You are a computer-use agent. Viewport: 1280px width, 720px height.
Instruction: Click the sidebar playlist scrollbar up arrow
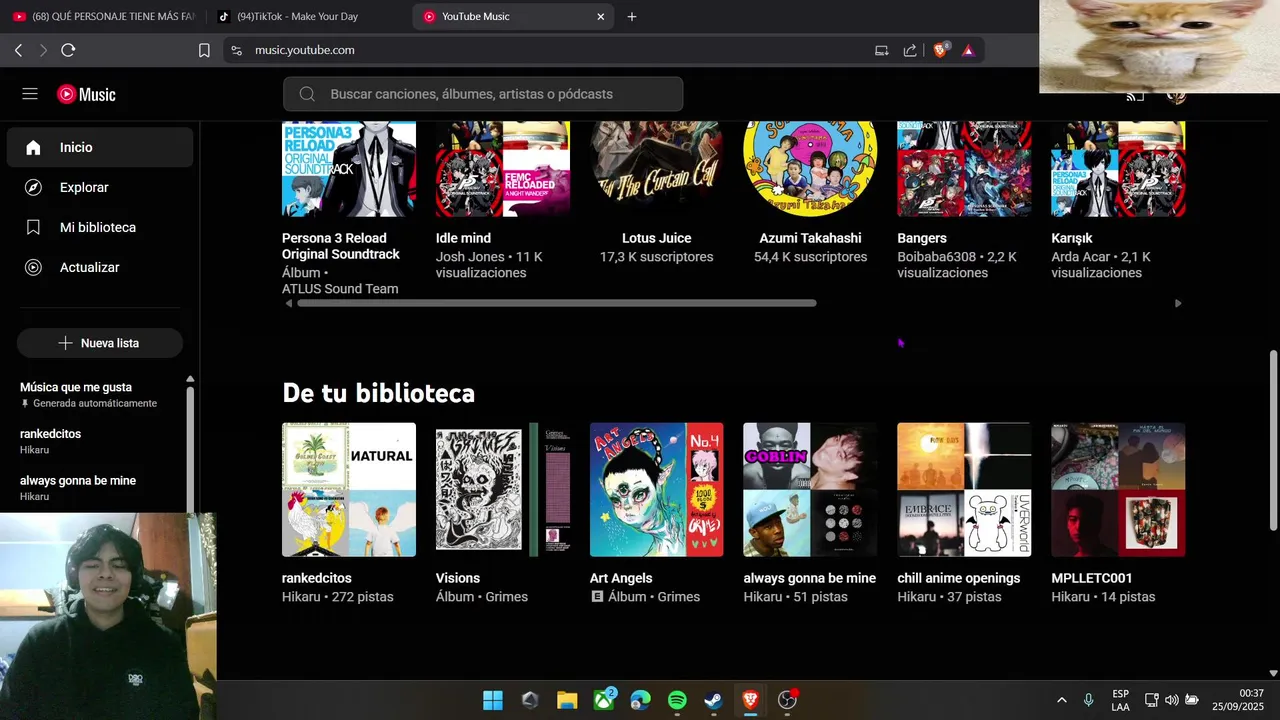(x=190, y=379)
